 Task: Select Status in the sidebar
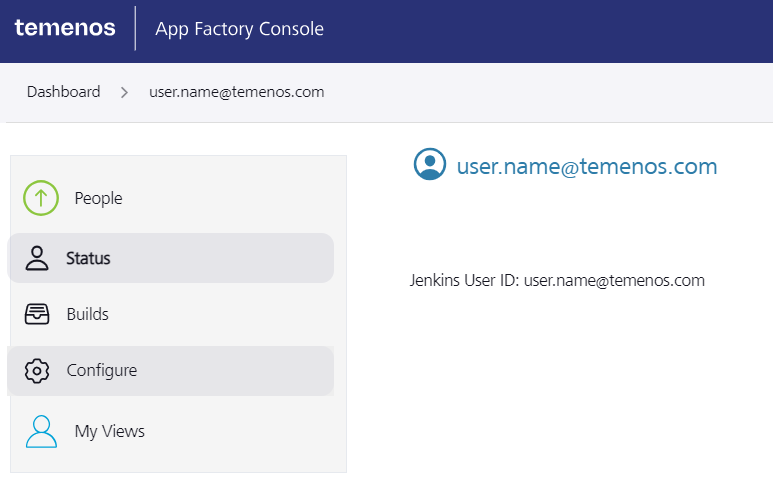tap(171, 258)
